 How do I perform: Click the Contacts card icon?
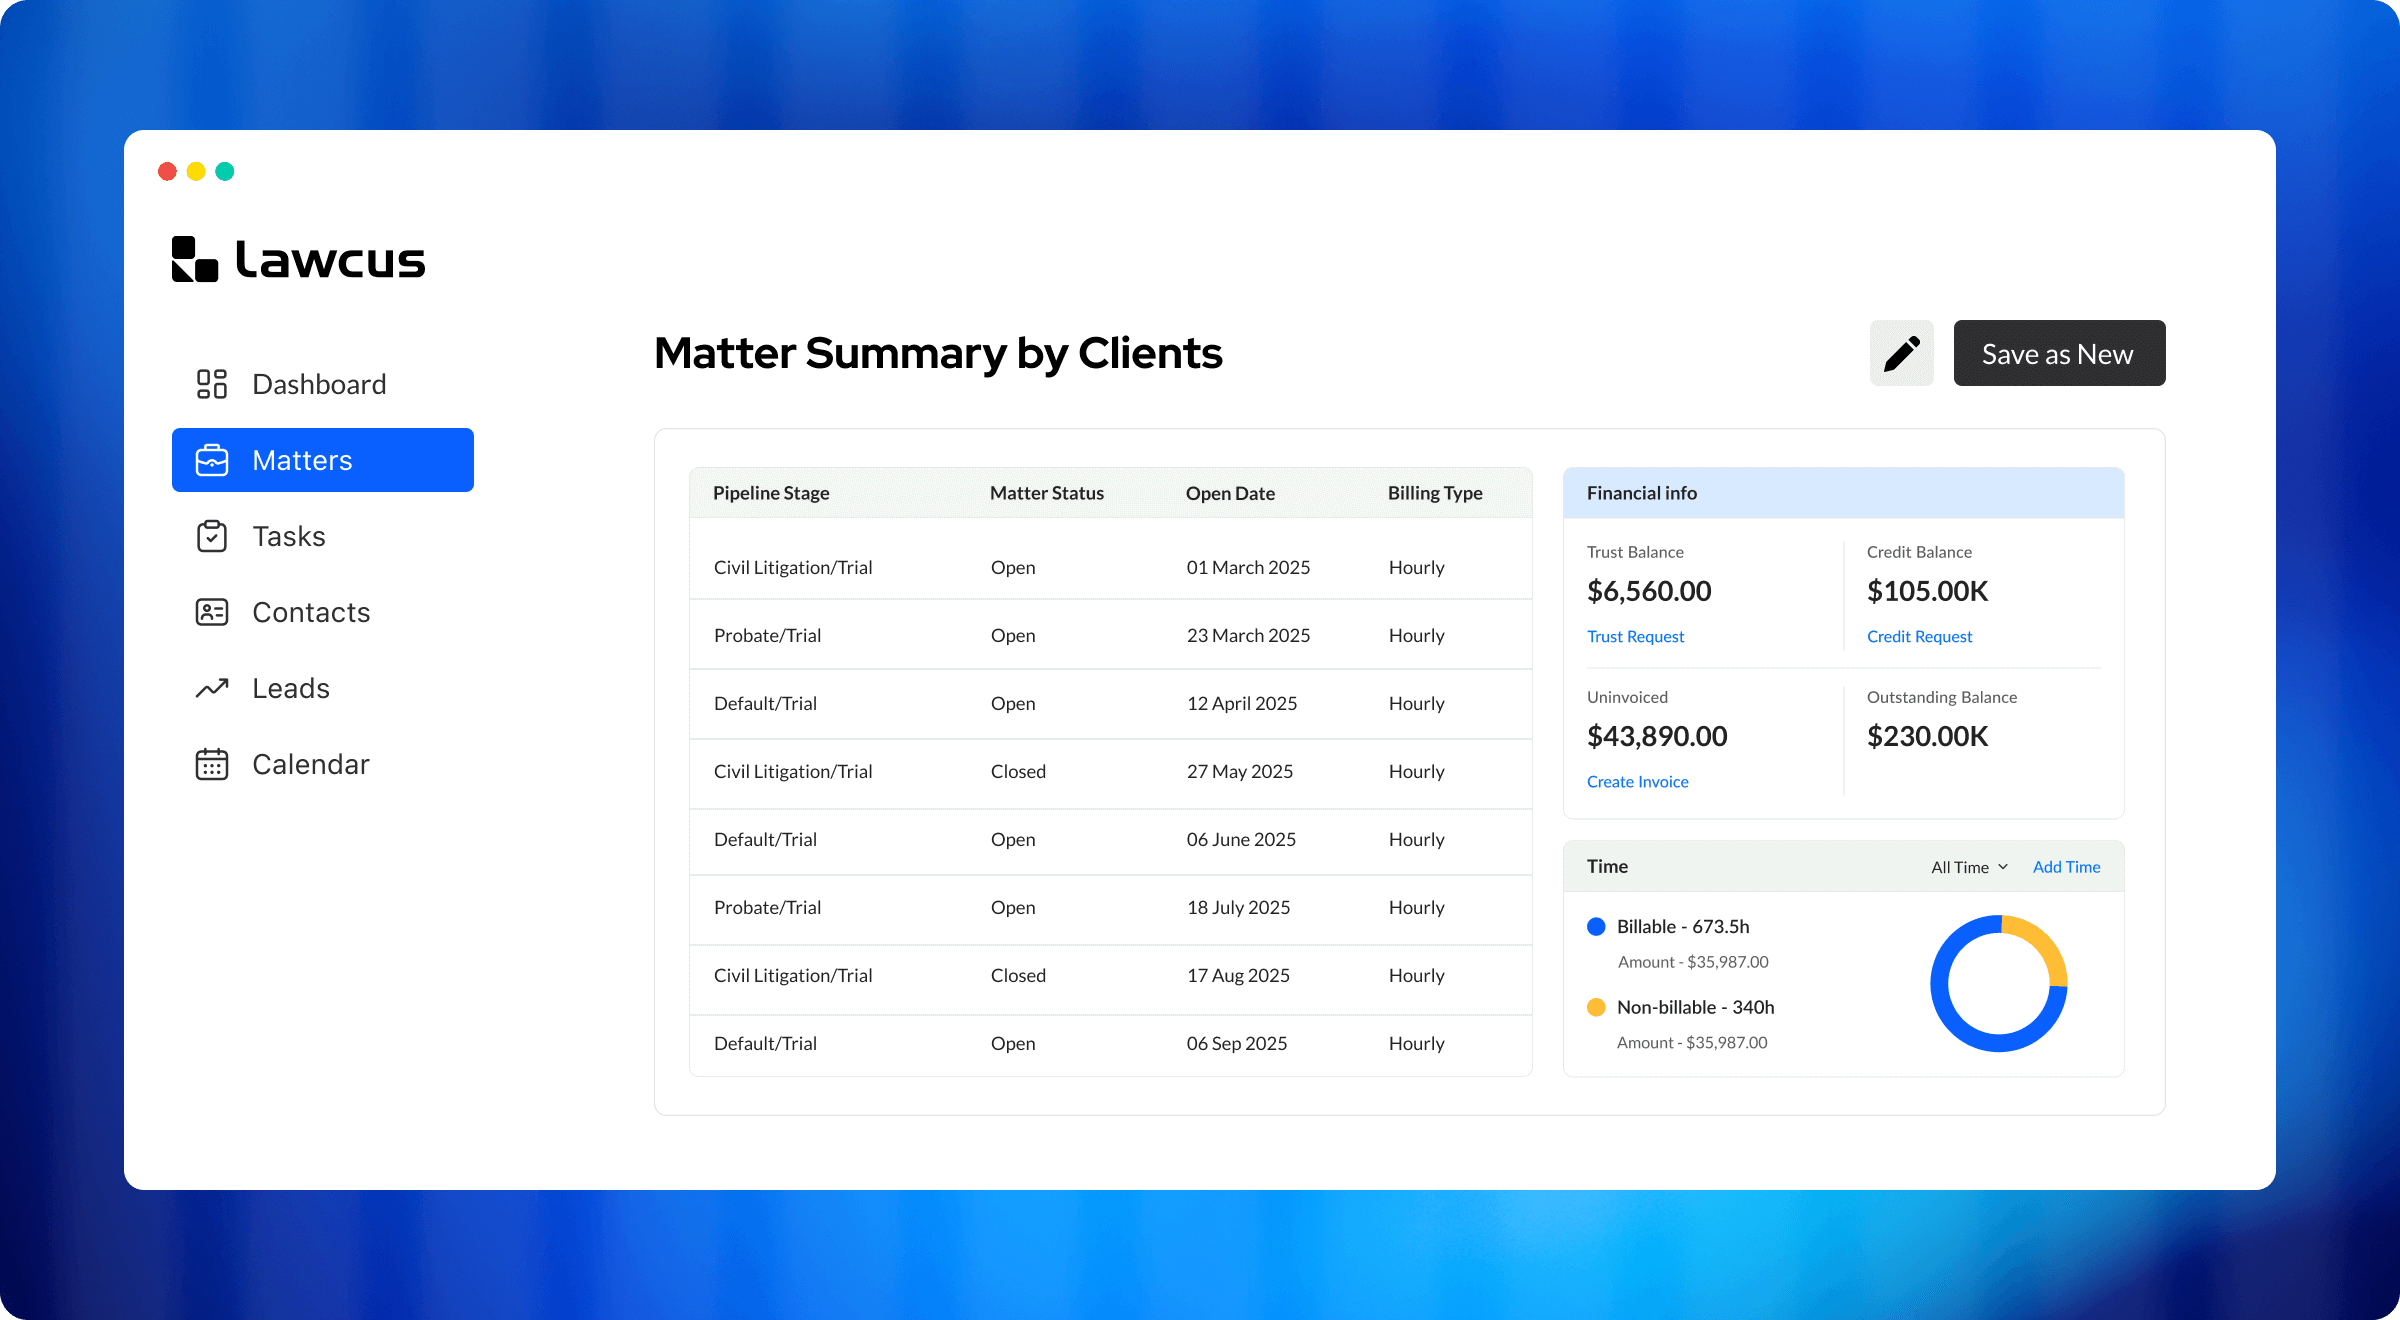pyautogui.click(x=212, y=612)
